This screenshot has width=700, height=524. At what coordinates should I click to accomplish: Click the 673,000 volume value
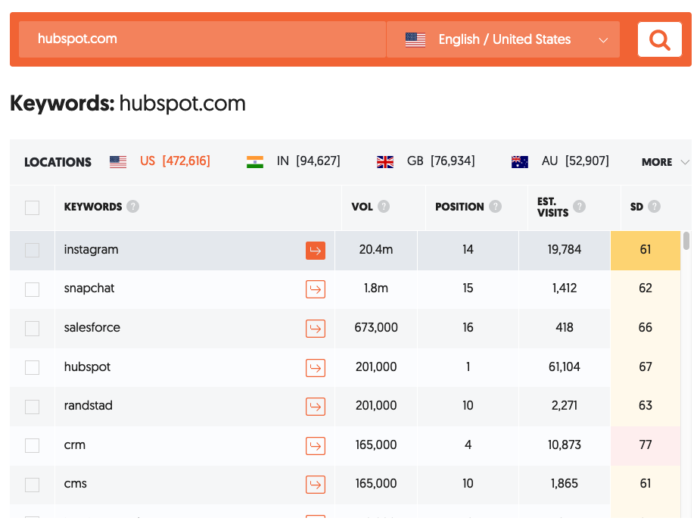pyautogui.click(x=376, y=328)
